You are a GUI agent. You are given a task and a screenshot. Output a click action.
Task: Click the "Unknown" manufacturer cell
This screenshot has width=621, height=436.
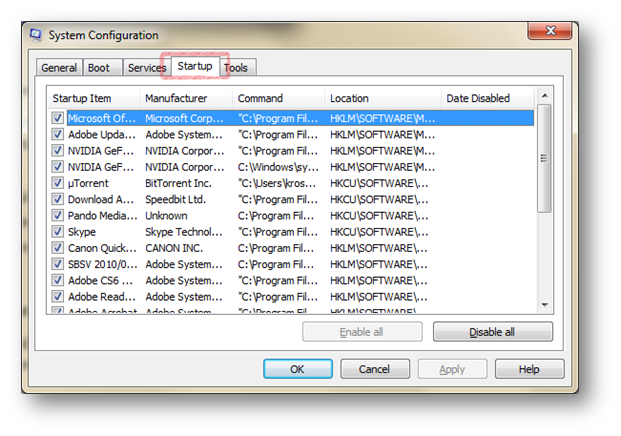pyautogui.click(x=166, y=216)
